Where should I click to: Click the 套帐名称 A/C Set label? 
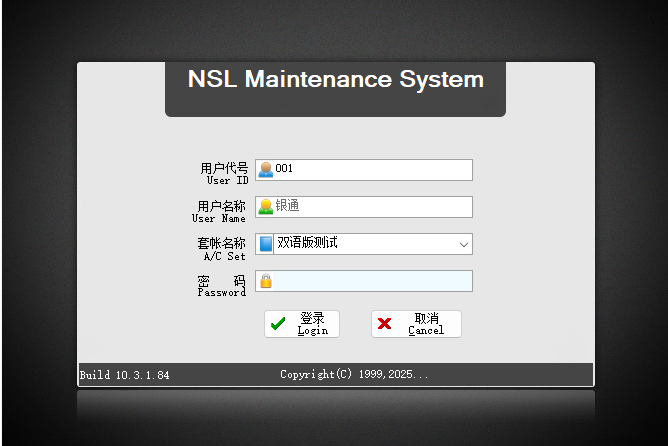(220, 248)
